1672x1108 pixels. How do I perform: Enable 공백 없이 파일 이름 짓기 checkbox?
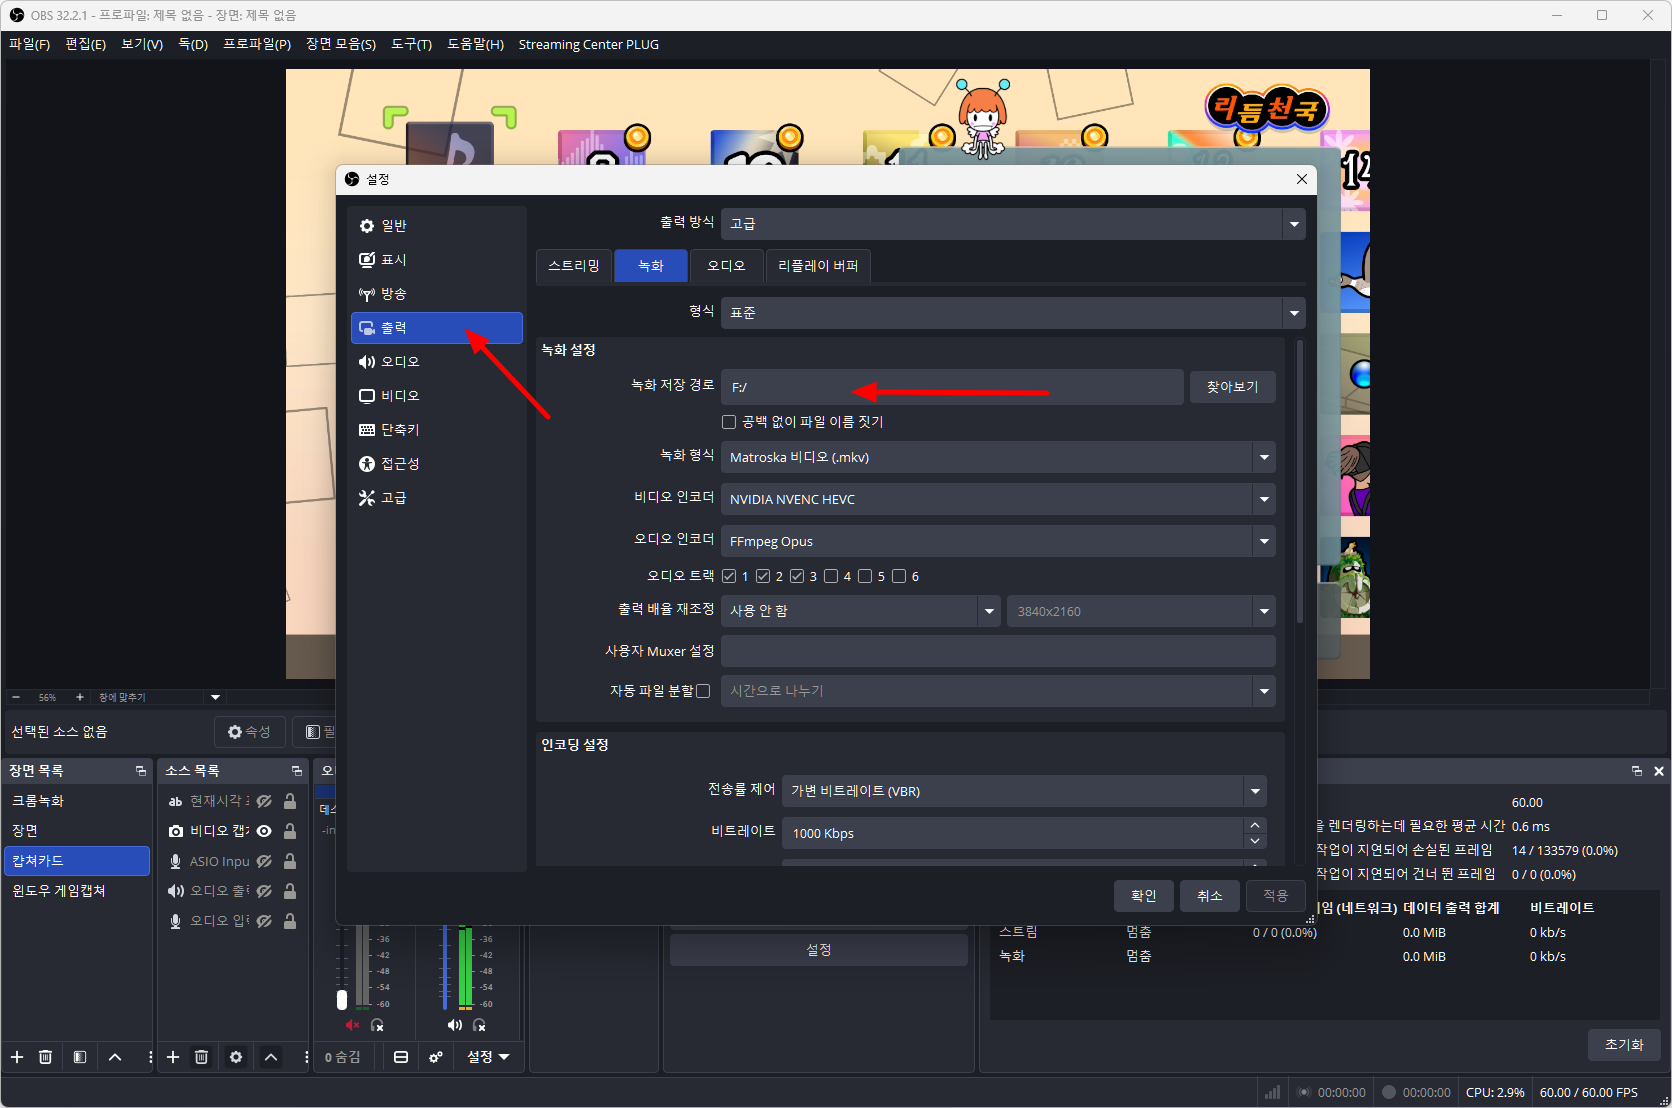click(729, 422)
